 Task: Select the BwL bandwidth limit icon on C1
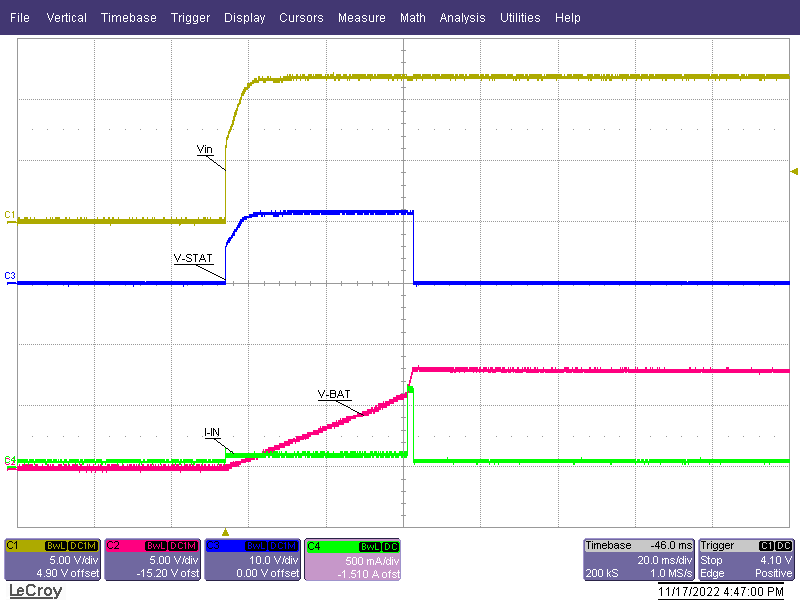click(x=56, y=546)
